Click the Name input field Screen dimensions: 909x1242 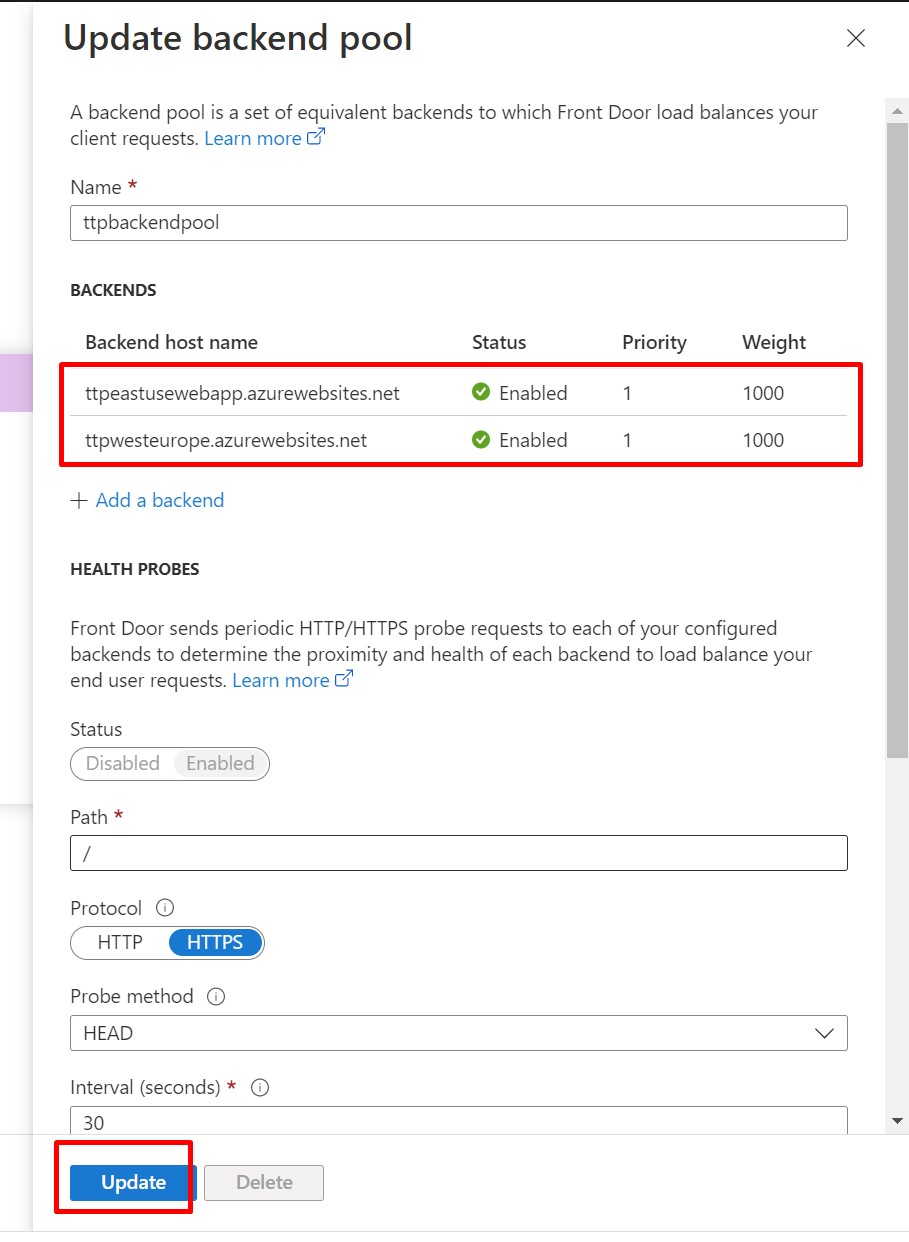[458, 223]
